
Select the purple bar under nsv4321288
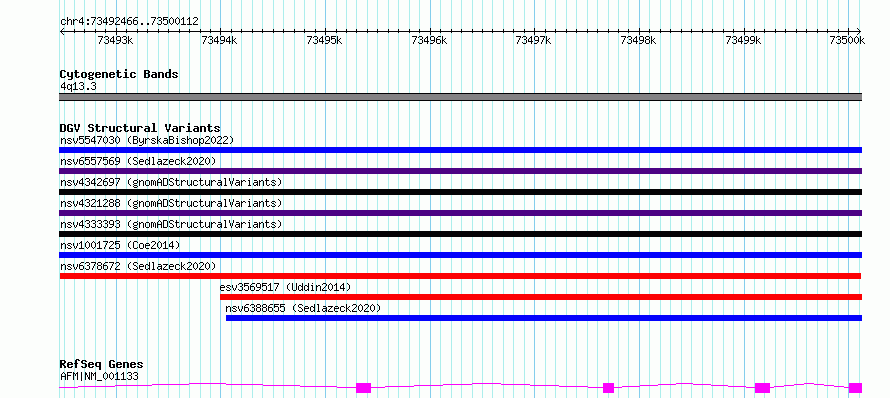460,213
